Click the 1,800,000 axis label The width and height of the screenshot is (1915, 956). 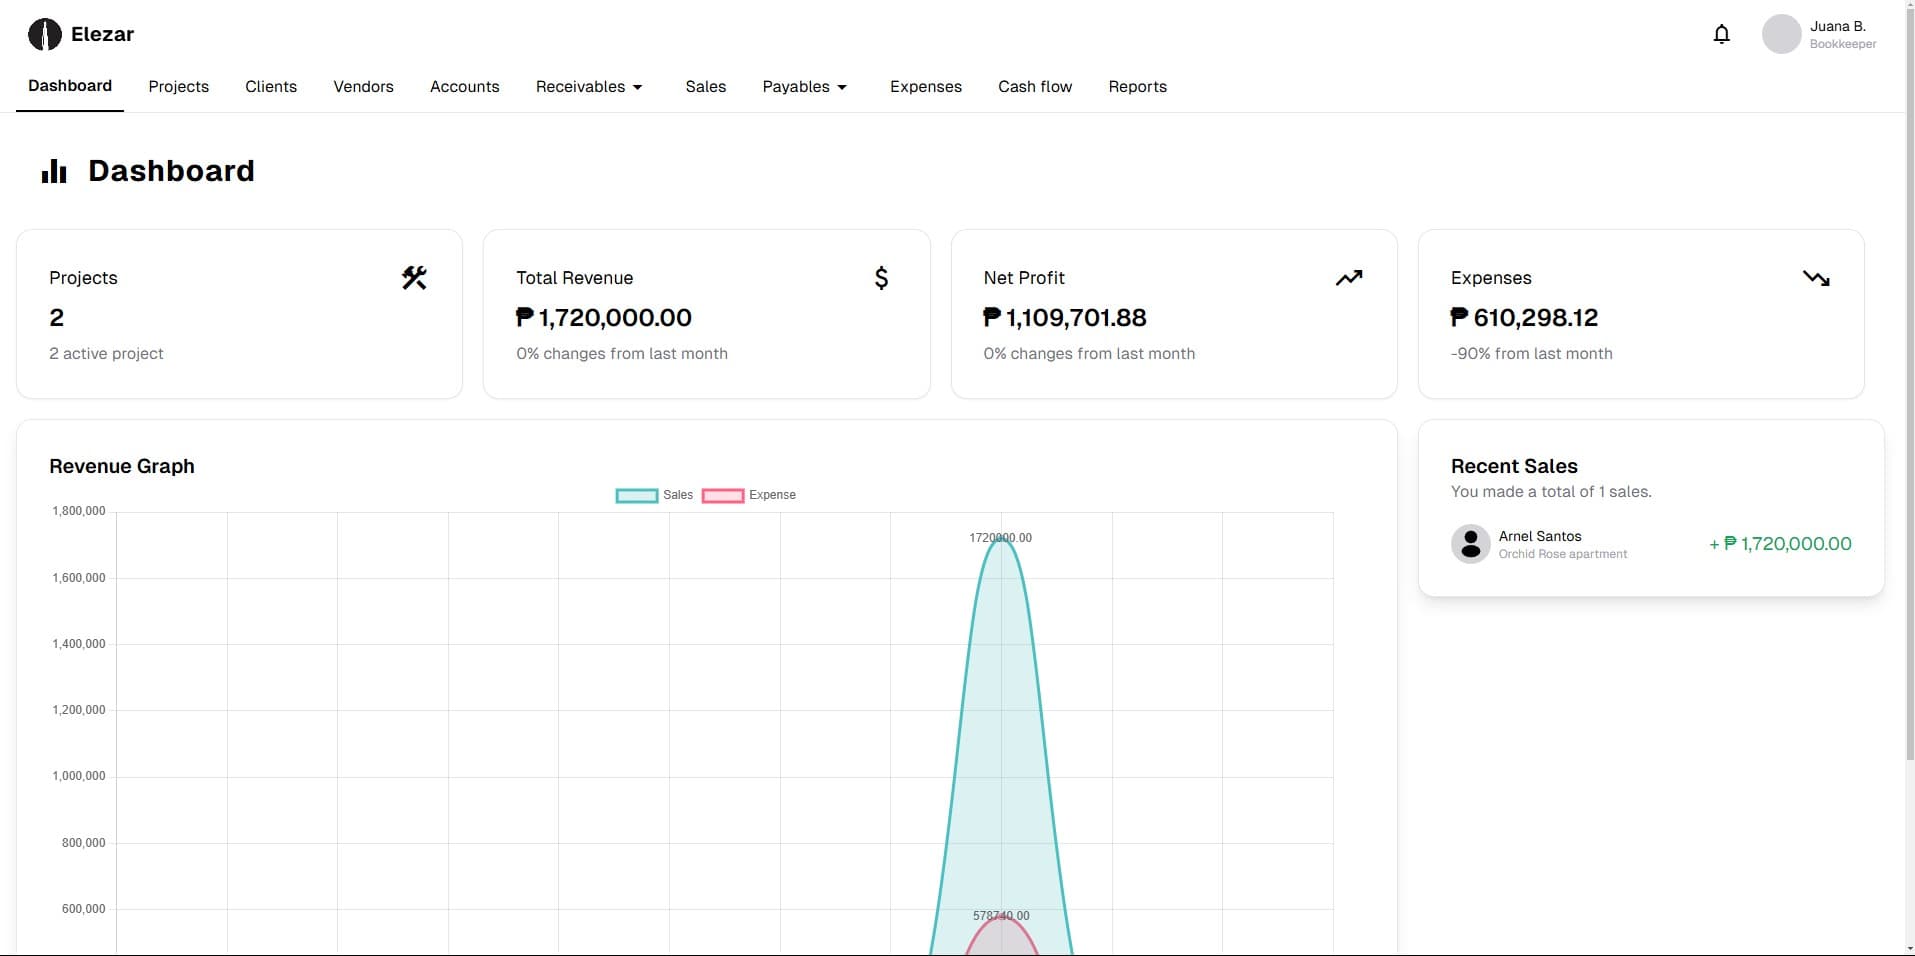pyautogui.click(x=79, y=511)
